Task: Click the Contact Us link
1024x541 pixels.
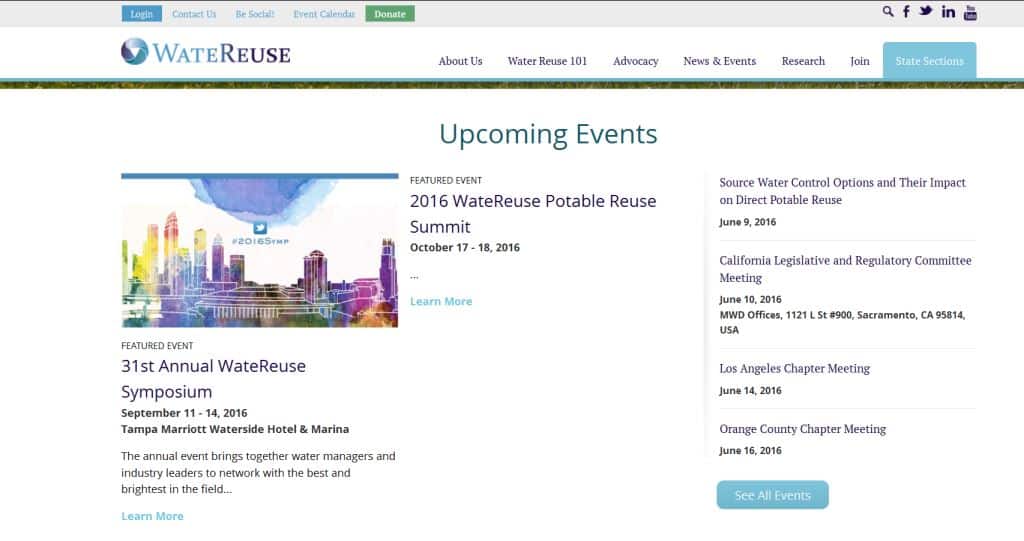Action: [194, 14]
